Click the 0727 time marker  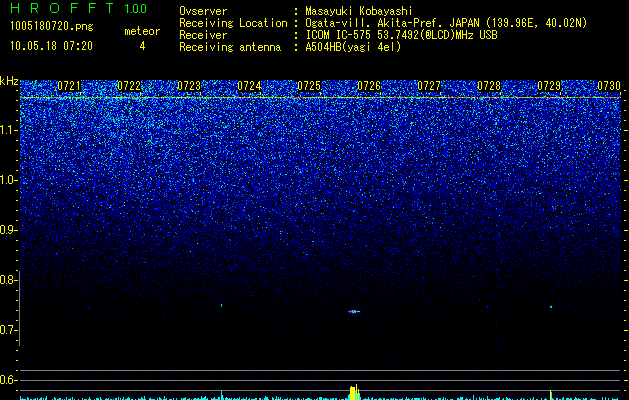point(429,86)
